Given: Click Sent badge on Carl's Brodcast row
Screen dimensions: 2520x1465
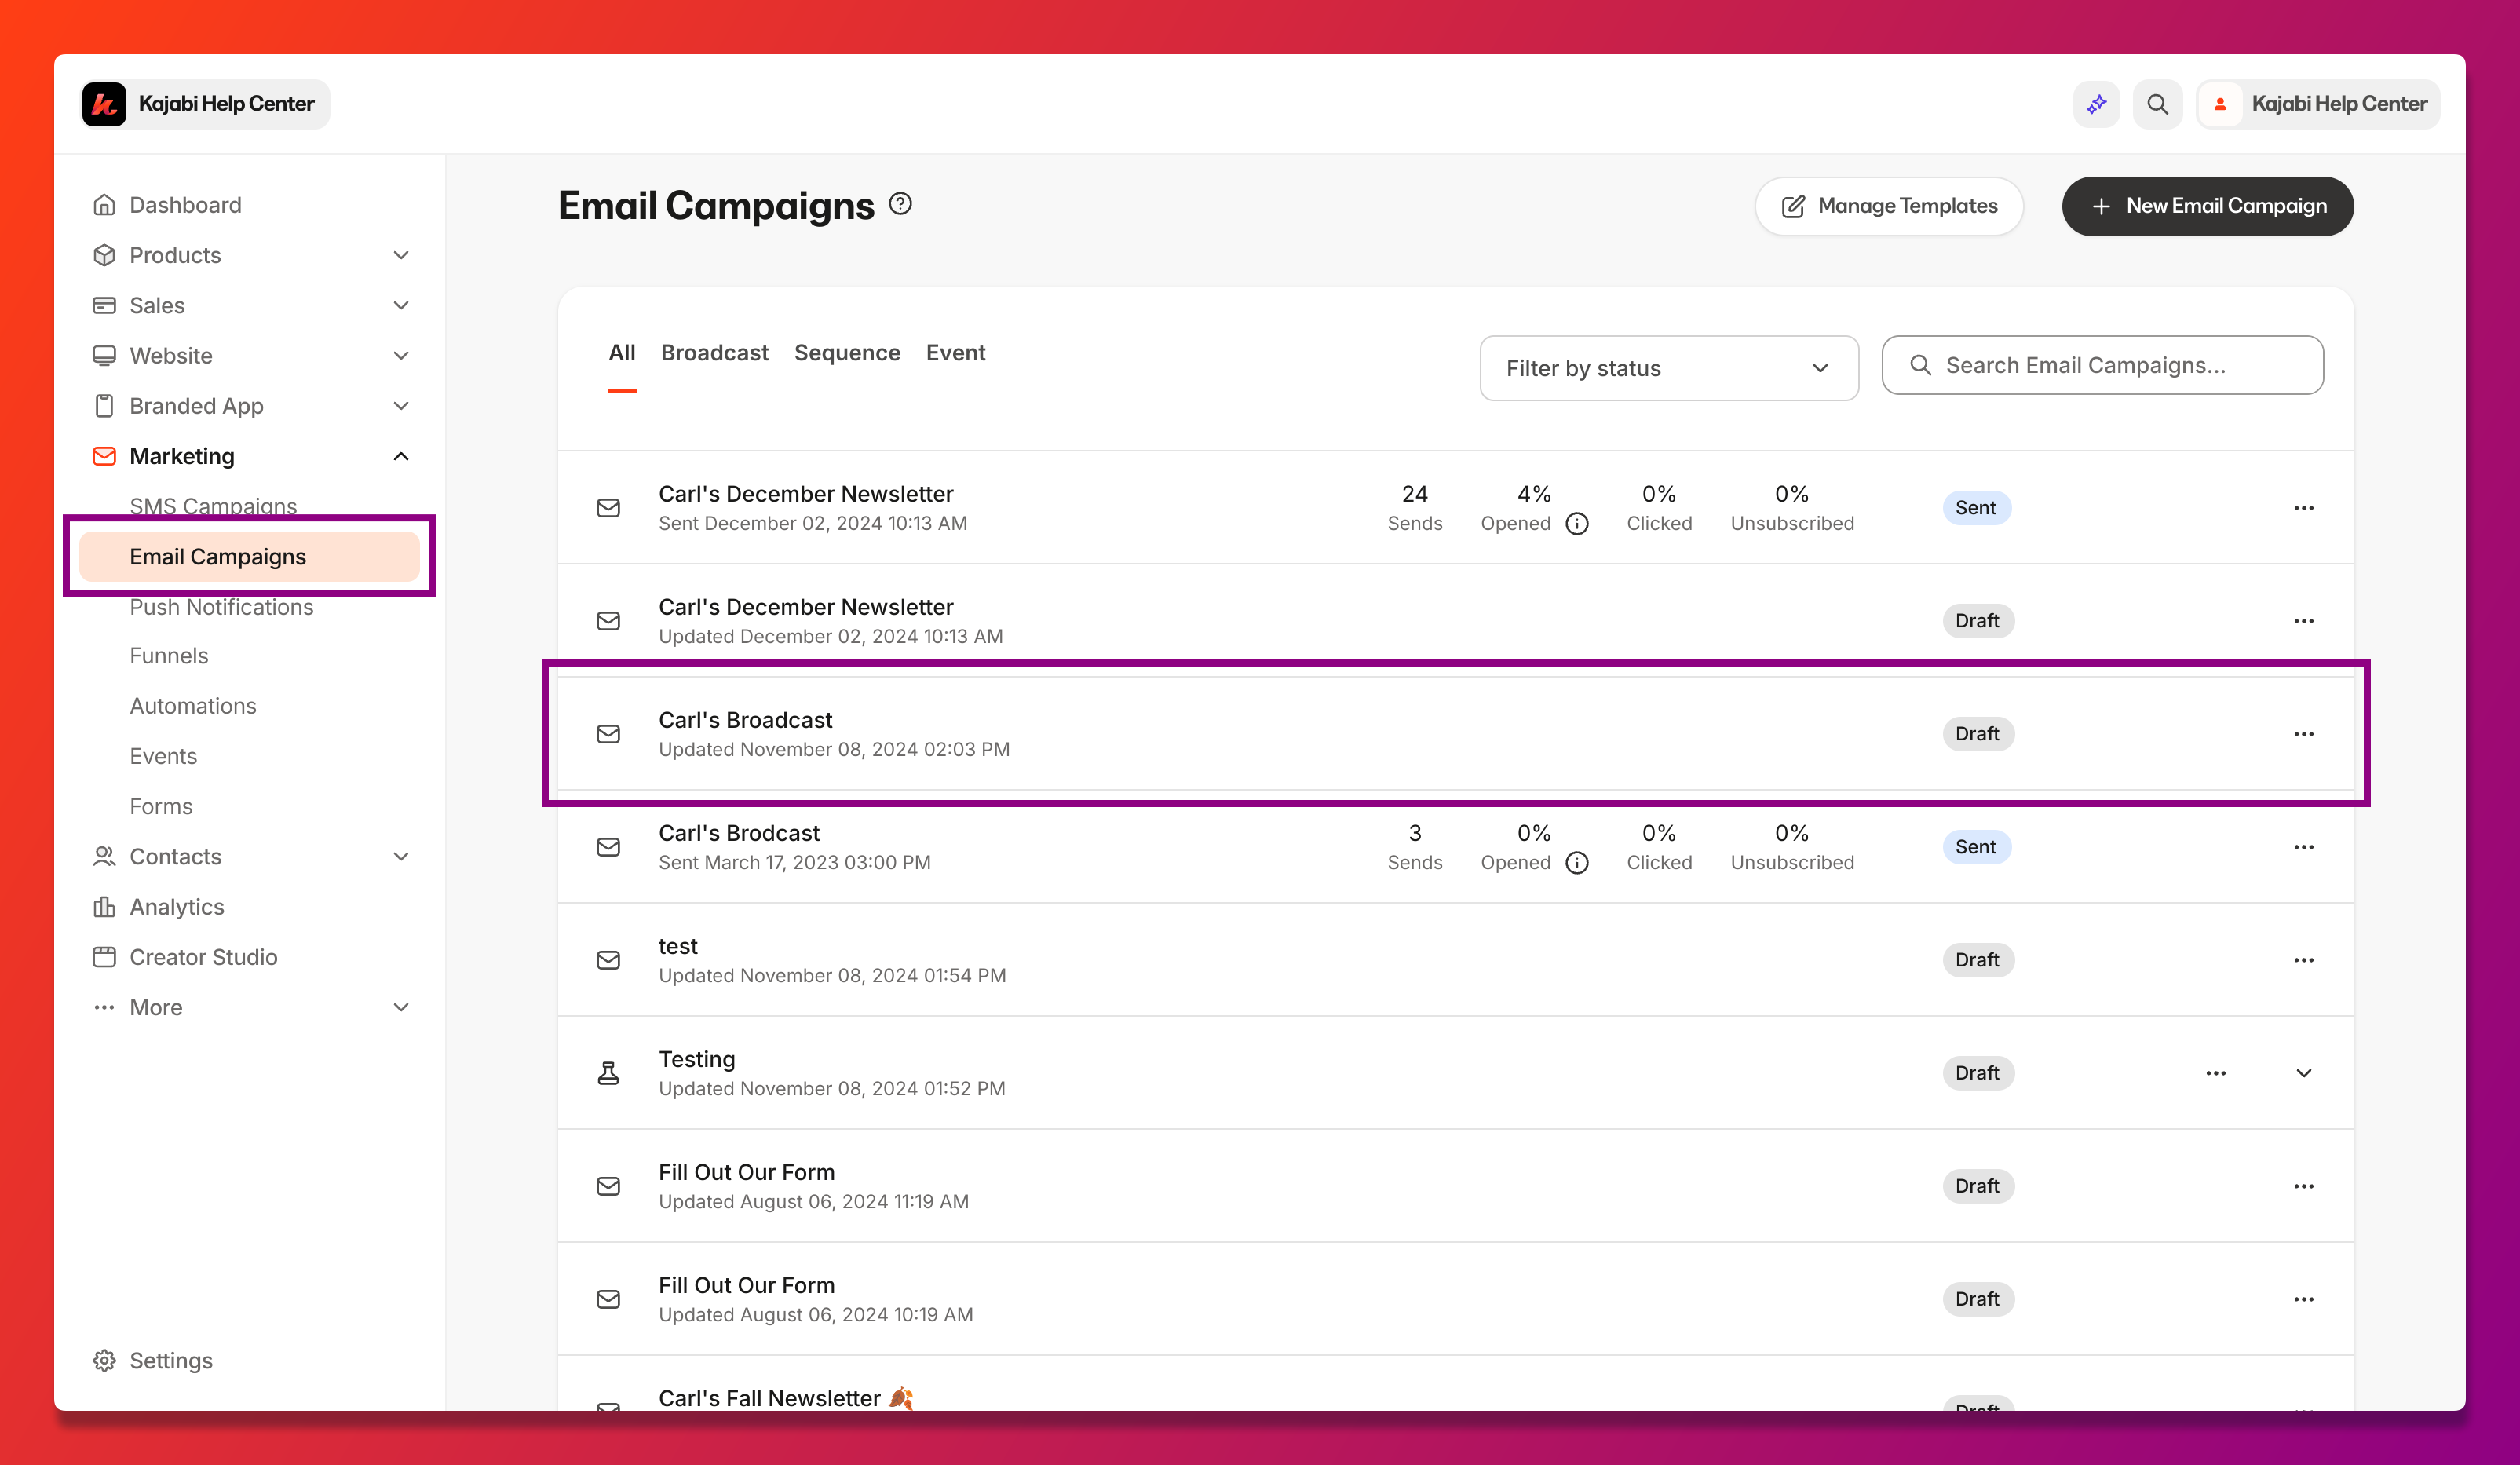Looking at the screenshot, I should pyautogui.click(x=1976, y=847).
